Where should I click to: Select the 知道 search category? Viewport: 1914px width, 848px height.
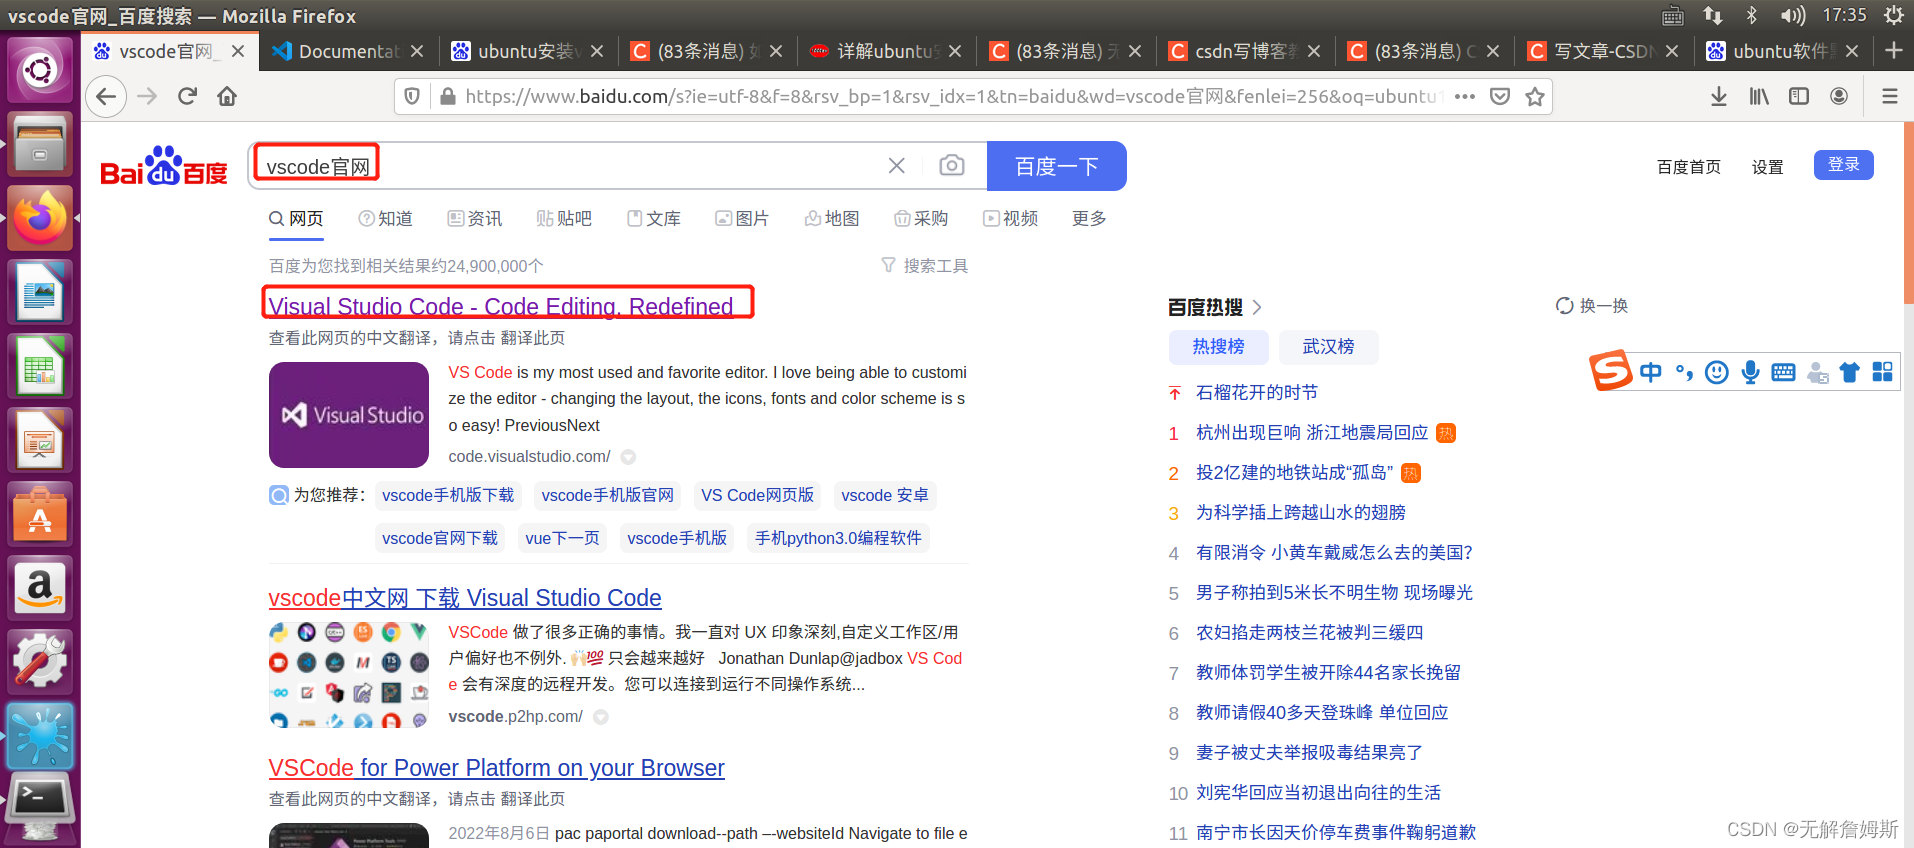385,218
